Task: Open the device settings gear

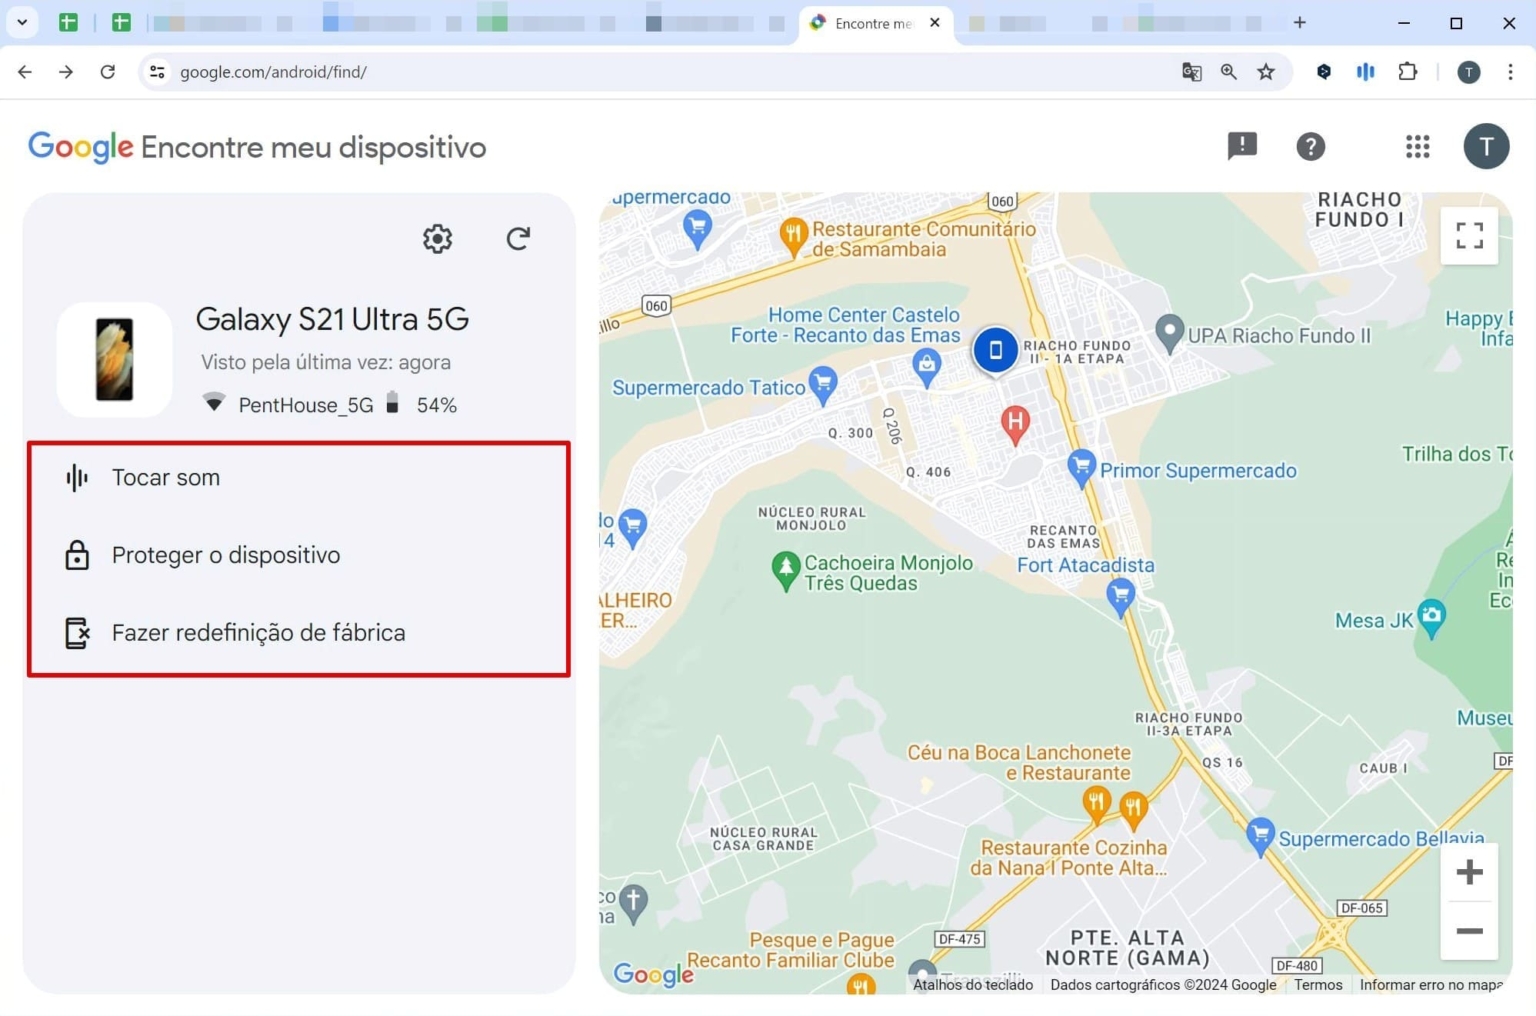Action: (x=437, y=239)
